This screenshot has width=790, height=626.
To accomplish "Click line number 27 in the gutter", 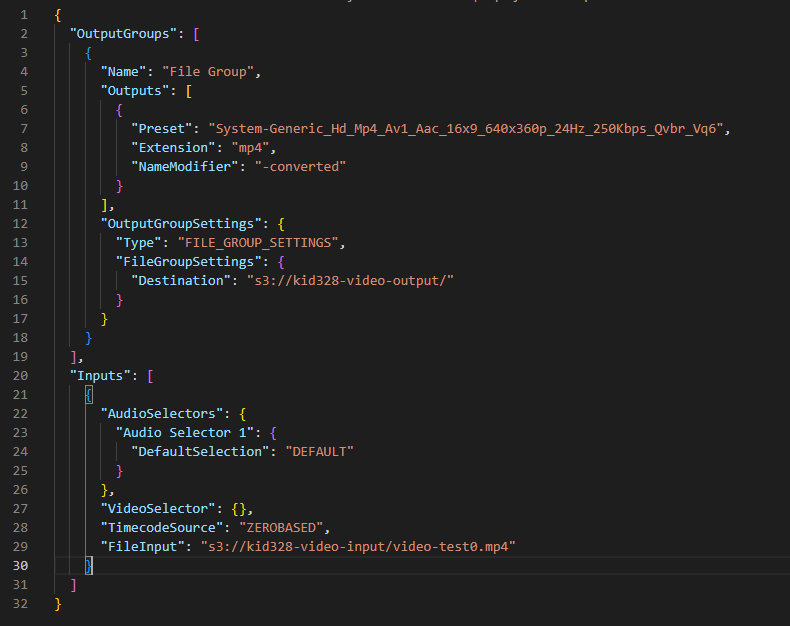I will coord(20,509).
